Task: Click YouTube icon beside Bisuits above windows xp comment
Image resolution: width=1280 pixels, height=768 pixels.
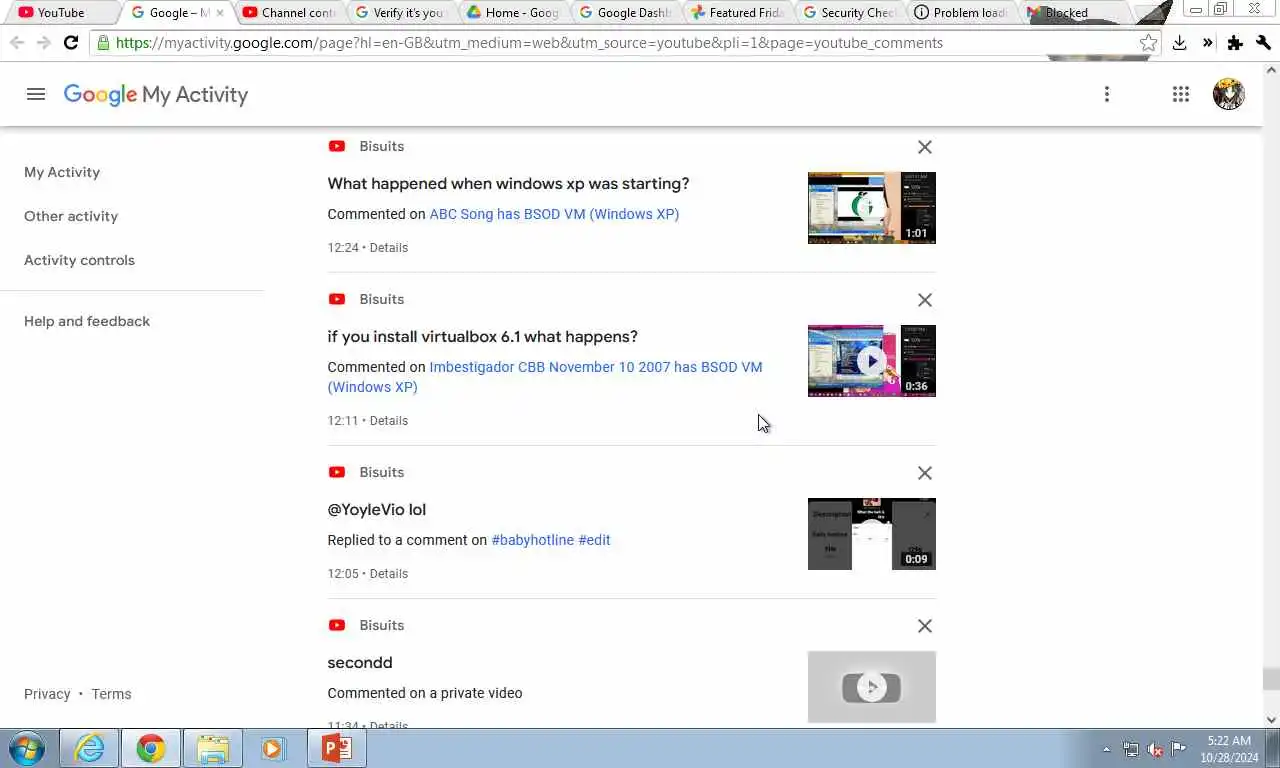Action: point(337,146)
